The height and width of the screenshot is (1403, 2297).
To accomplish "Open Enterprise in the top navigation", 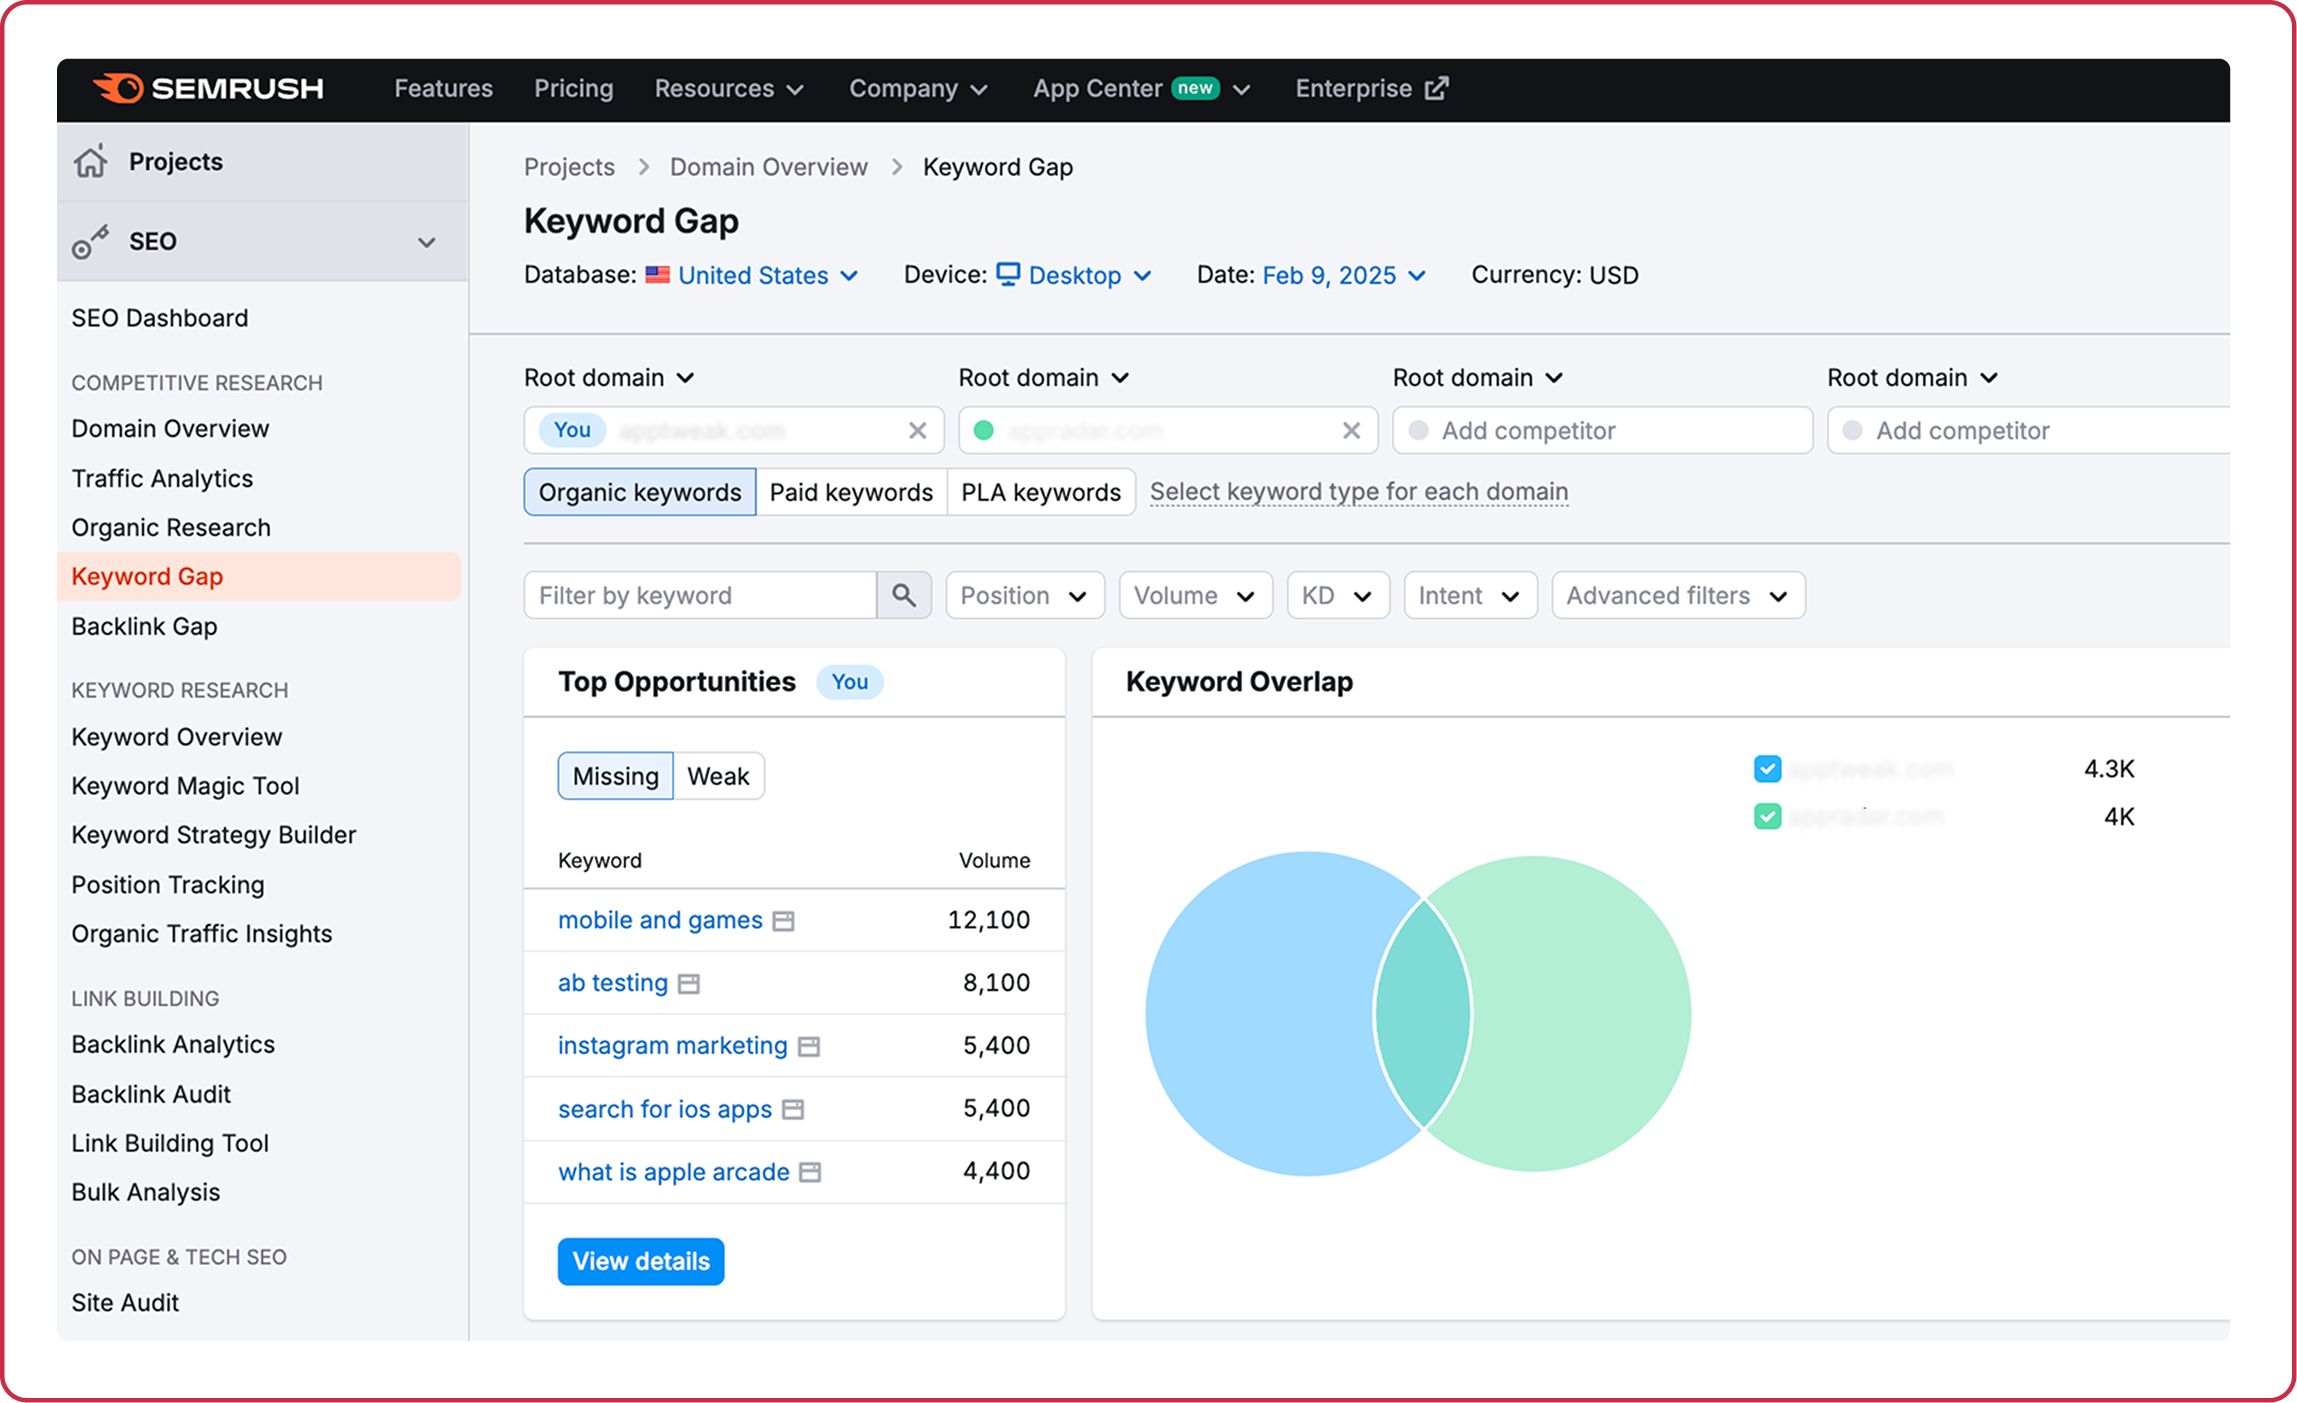I will pos(1371,89).
